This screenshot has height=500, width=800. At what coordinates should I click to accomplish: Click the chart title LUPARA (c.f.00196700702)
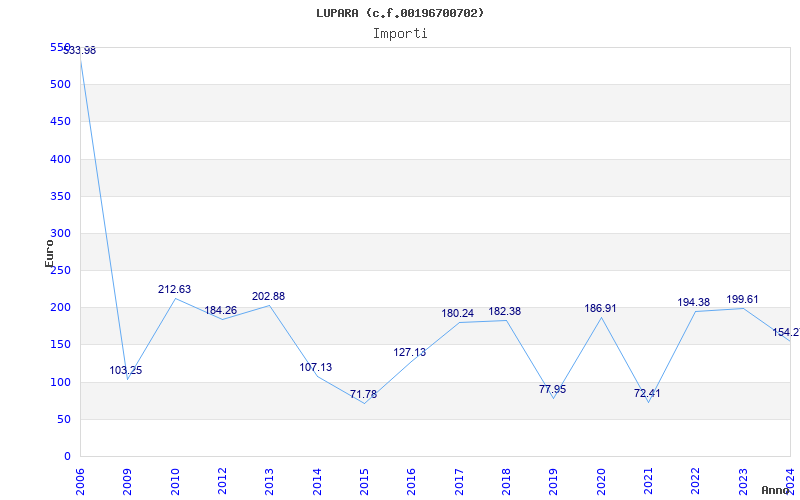(400, 13)
